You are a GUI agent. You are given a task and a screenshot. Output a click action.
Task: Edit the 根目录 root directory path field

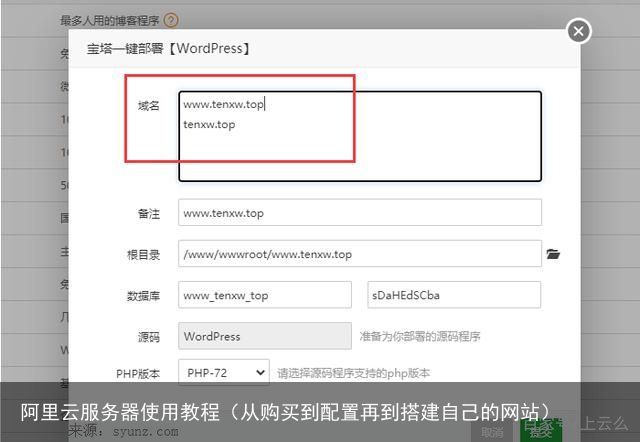coord(360,254)
